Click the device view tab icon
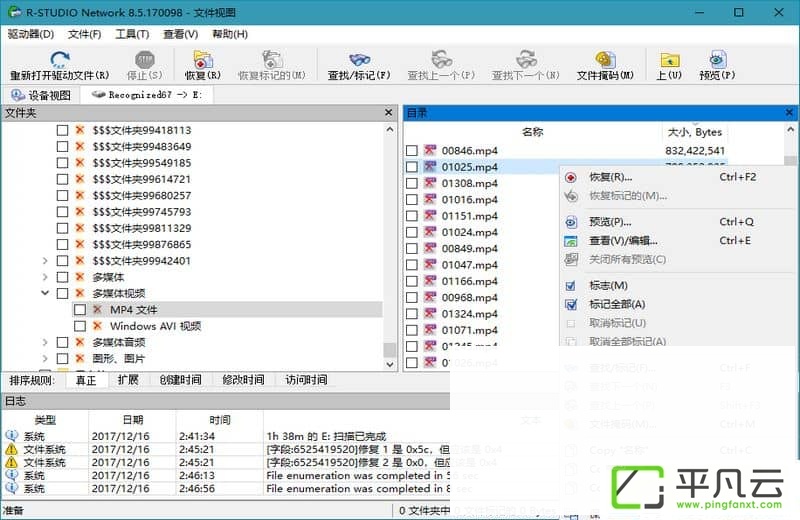Image resolution: width=800 pixels, height=520 pixels. pos(18,95)
